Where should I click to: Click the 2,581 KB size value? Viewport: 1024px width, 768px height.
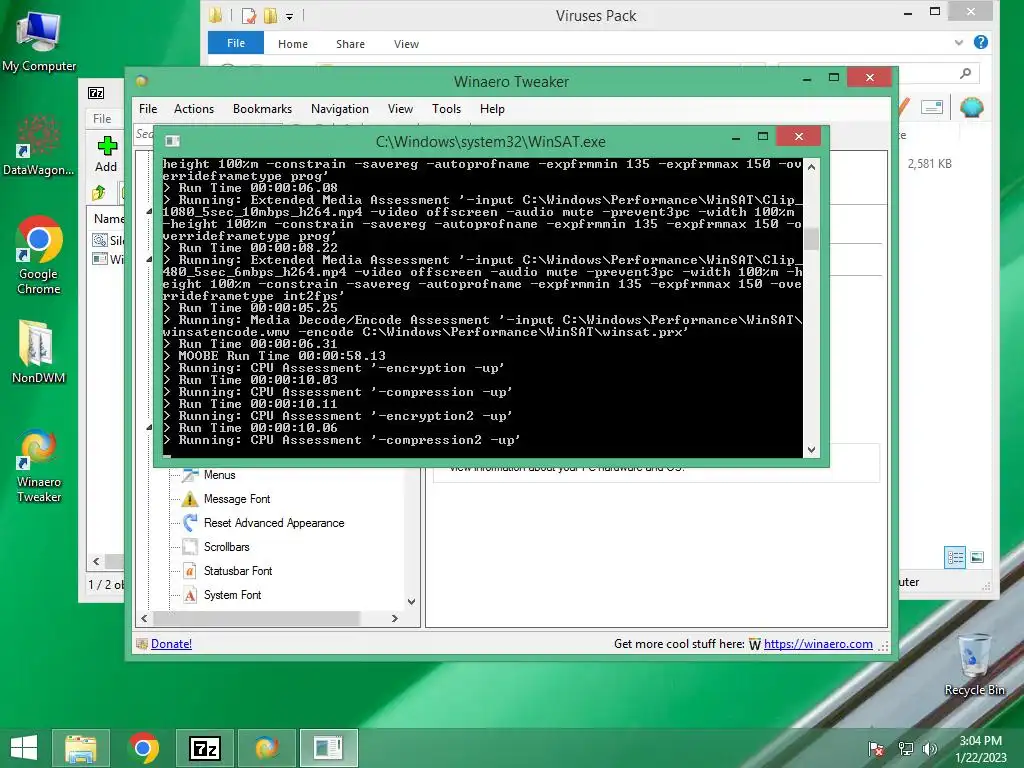click(x=929, y=164)
